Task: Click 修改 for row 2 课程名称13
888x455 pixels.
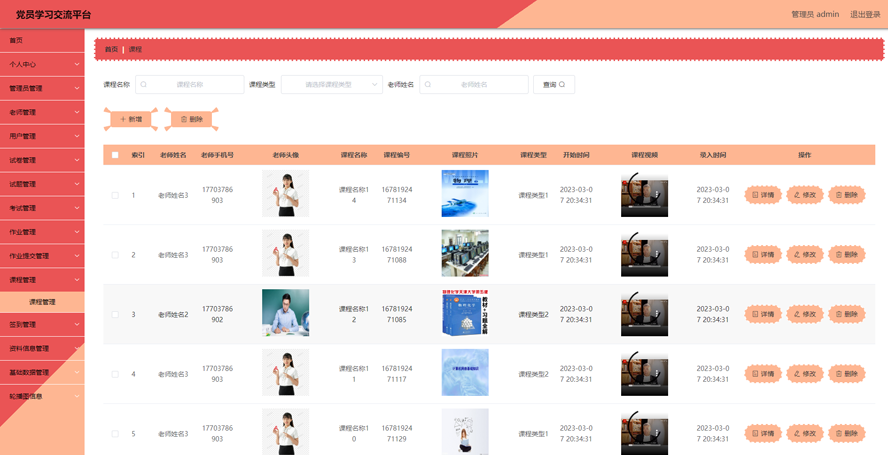Action: click(805, 254)
